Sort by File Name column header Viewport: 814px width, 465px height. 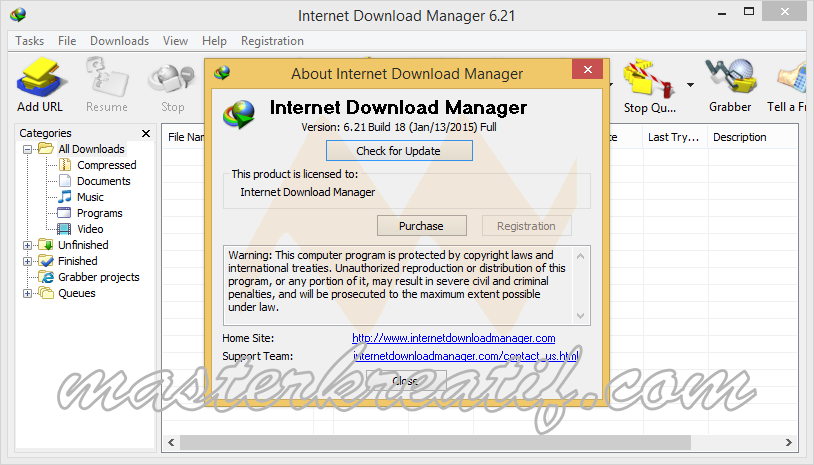[185, 137]
